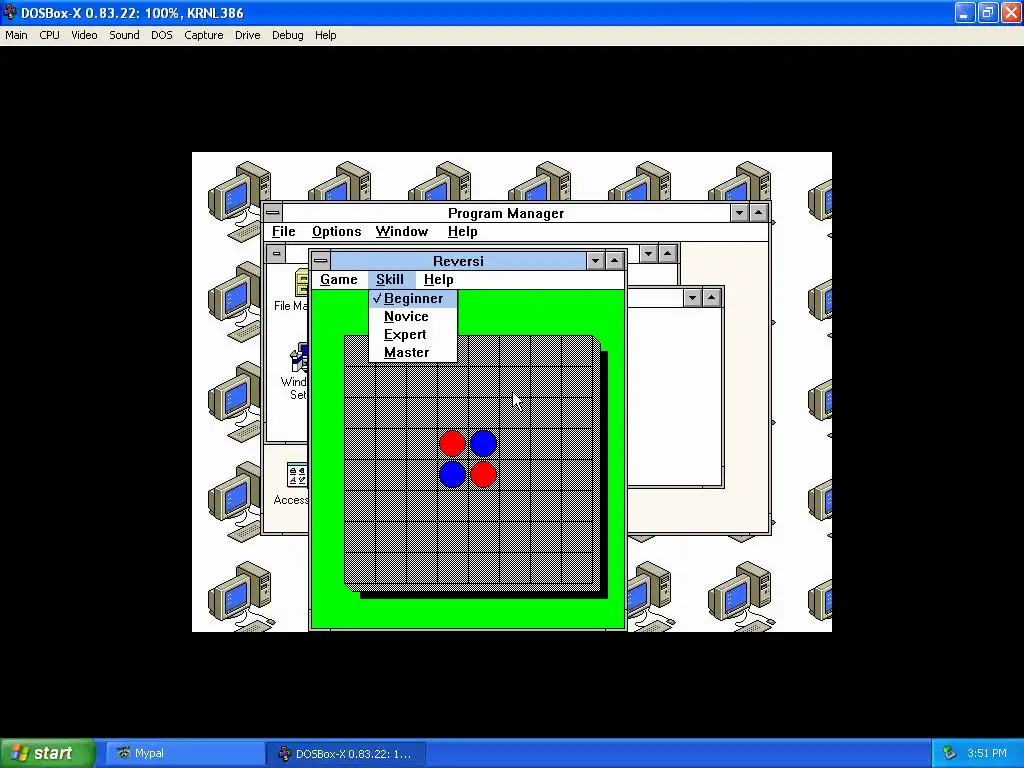Open the Reversi Game menu
Image resolution: width=1024 pixels, height=768 pixels.
click(x=338, y=280)
